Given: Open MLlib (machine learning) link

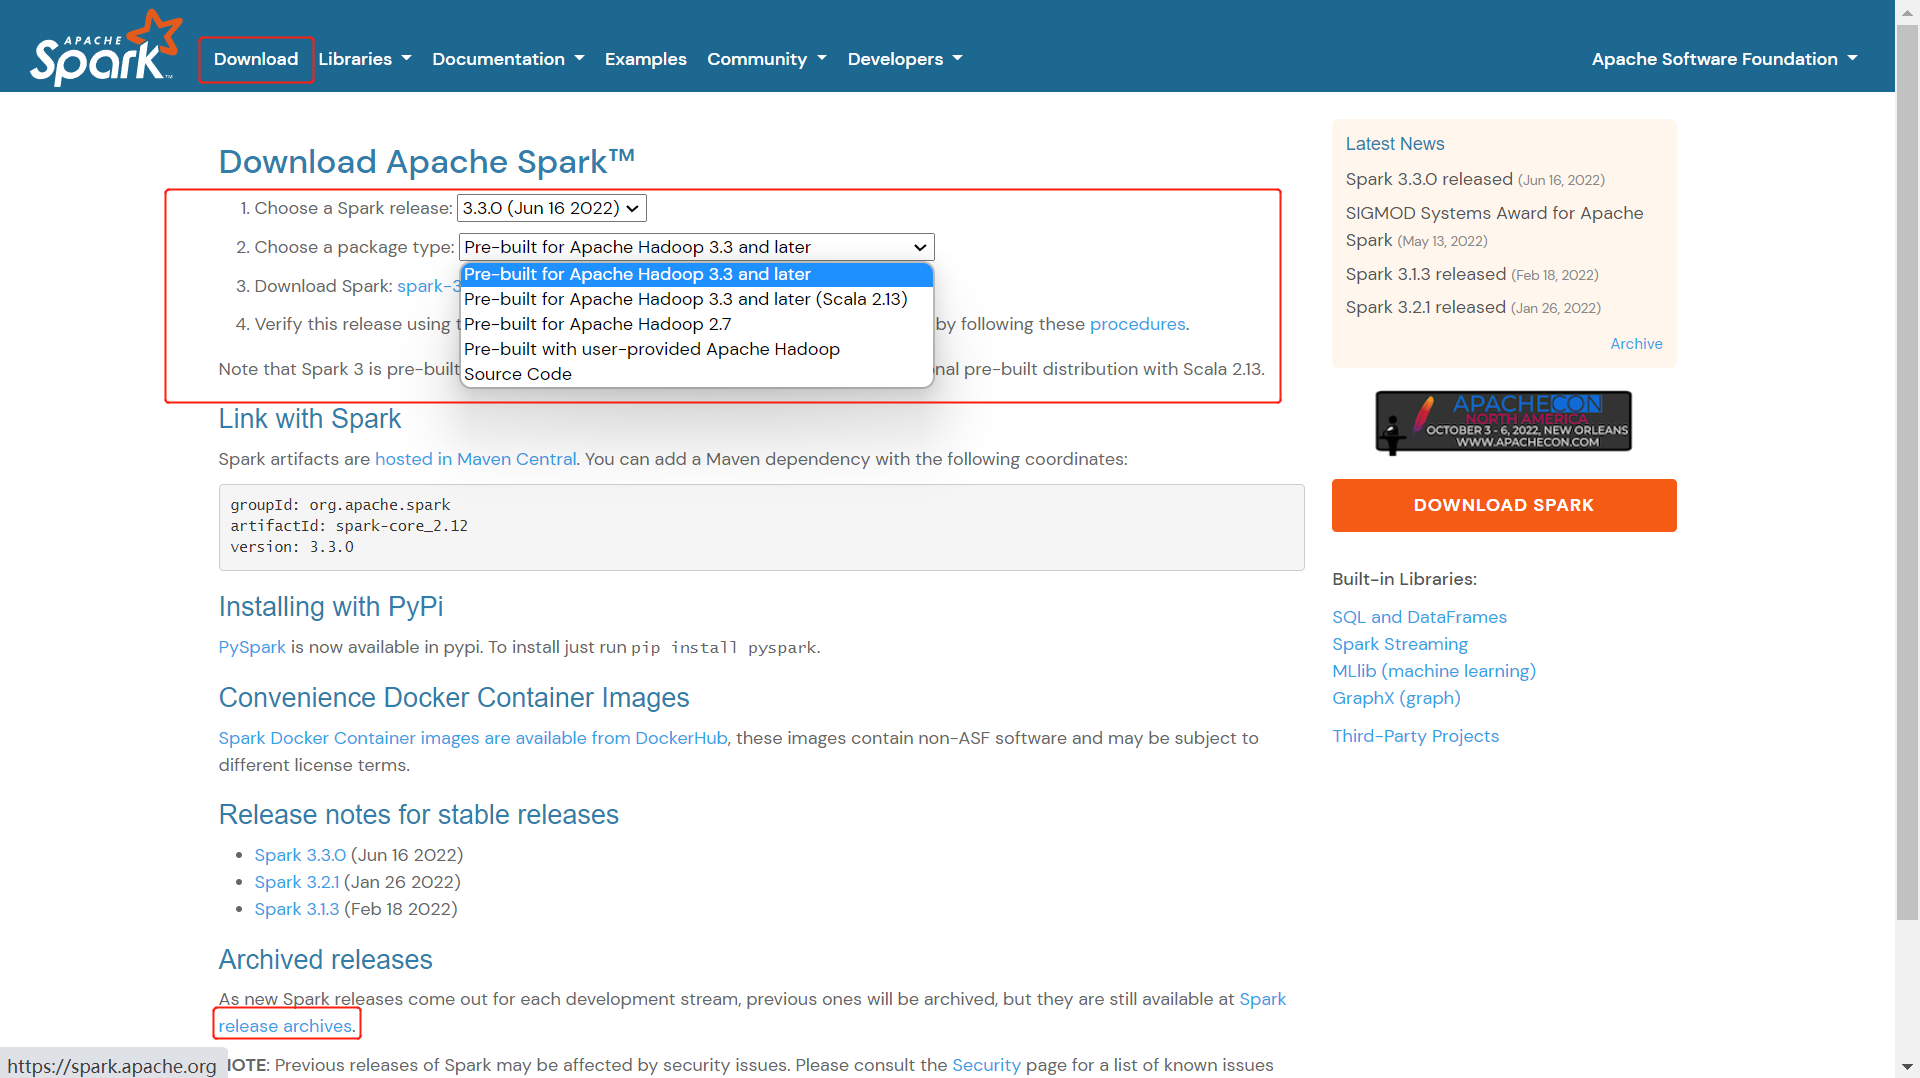Looking at the screenshot, I should [1433, 671].
